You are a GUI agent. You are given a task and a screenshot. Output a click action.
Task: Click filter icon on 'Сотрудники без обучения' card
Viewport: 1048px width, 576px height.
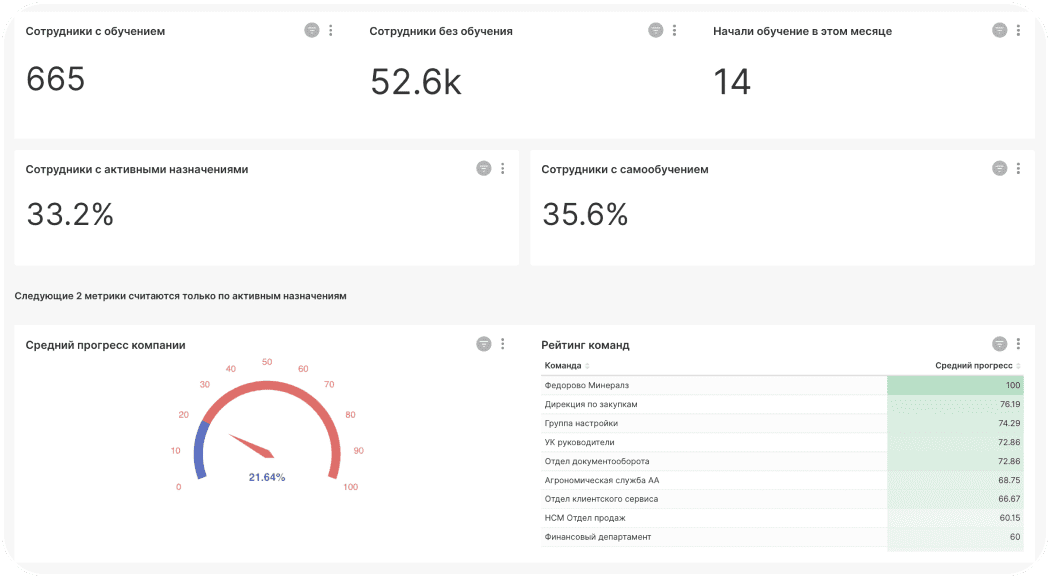coord(656,30)
